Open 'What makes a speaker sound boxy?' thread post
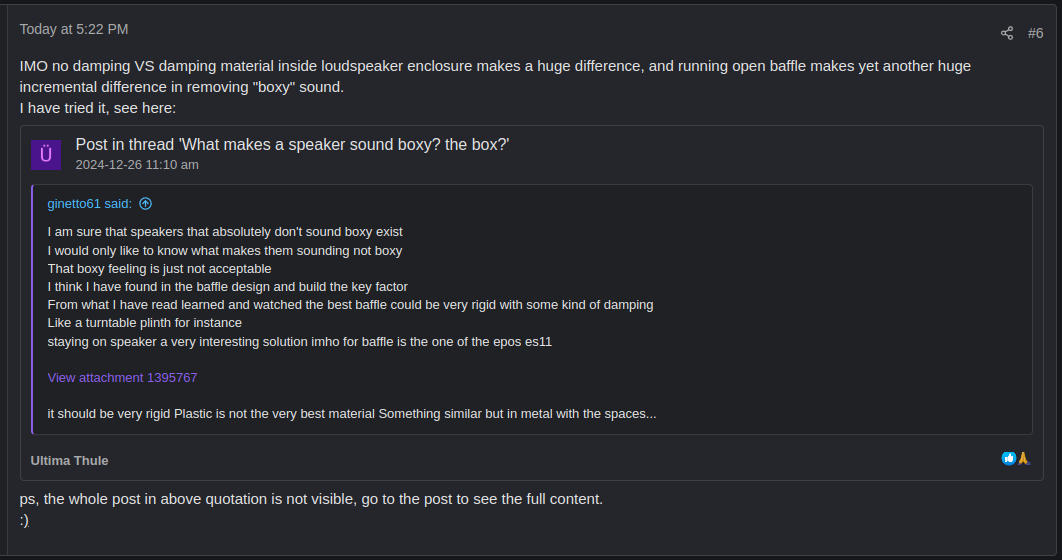Image resolution: width=1062 pixels, height=560 pixels. [292, 144]
